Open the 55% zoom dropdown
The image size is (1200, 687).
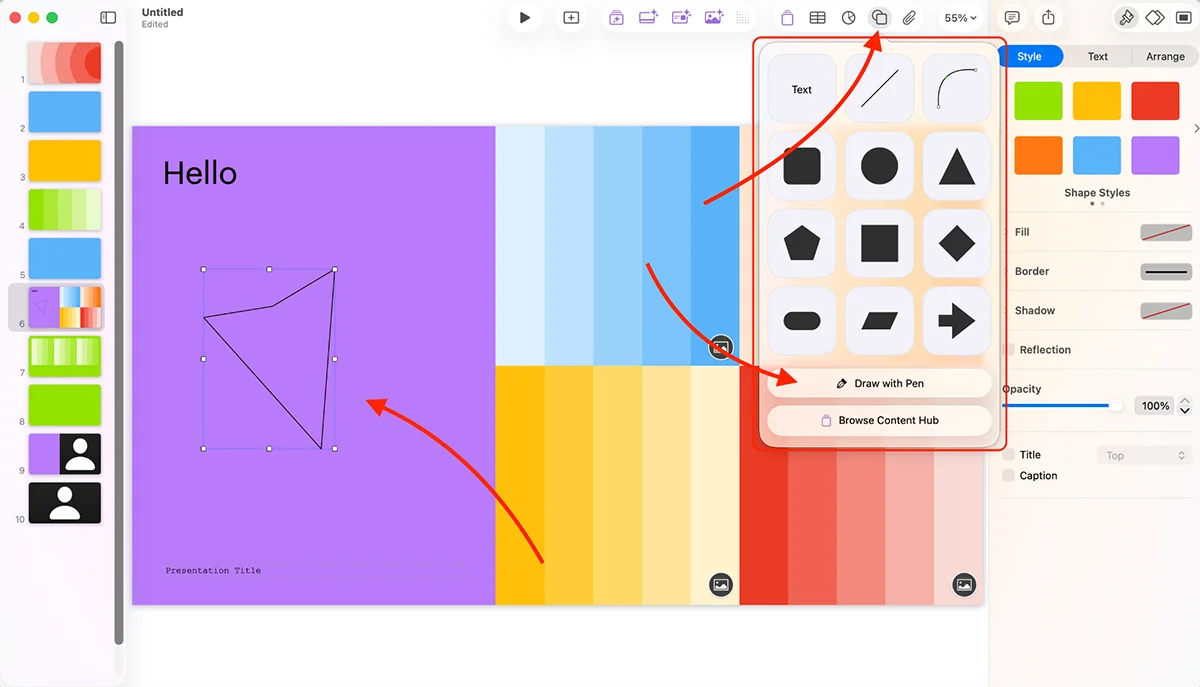960,18
